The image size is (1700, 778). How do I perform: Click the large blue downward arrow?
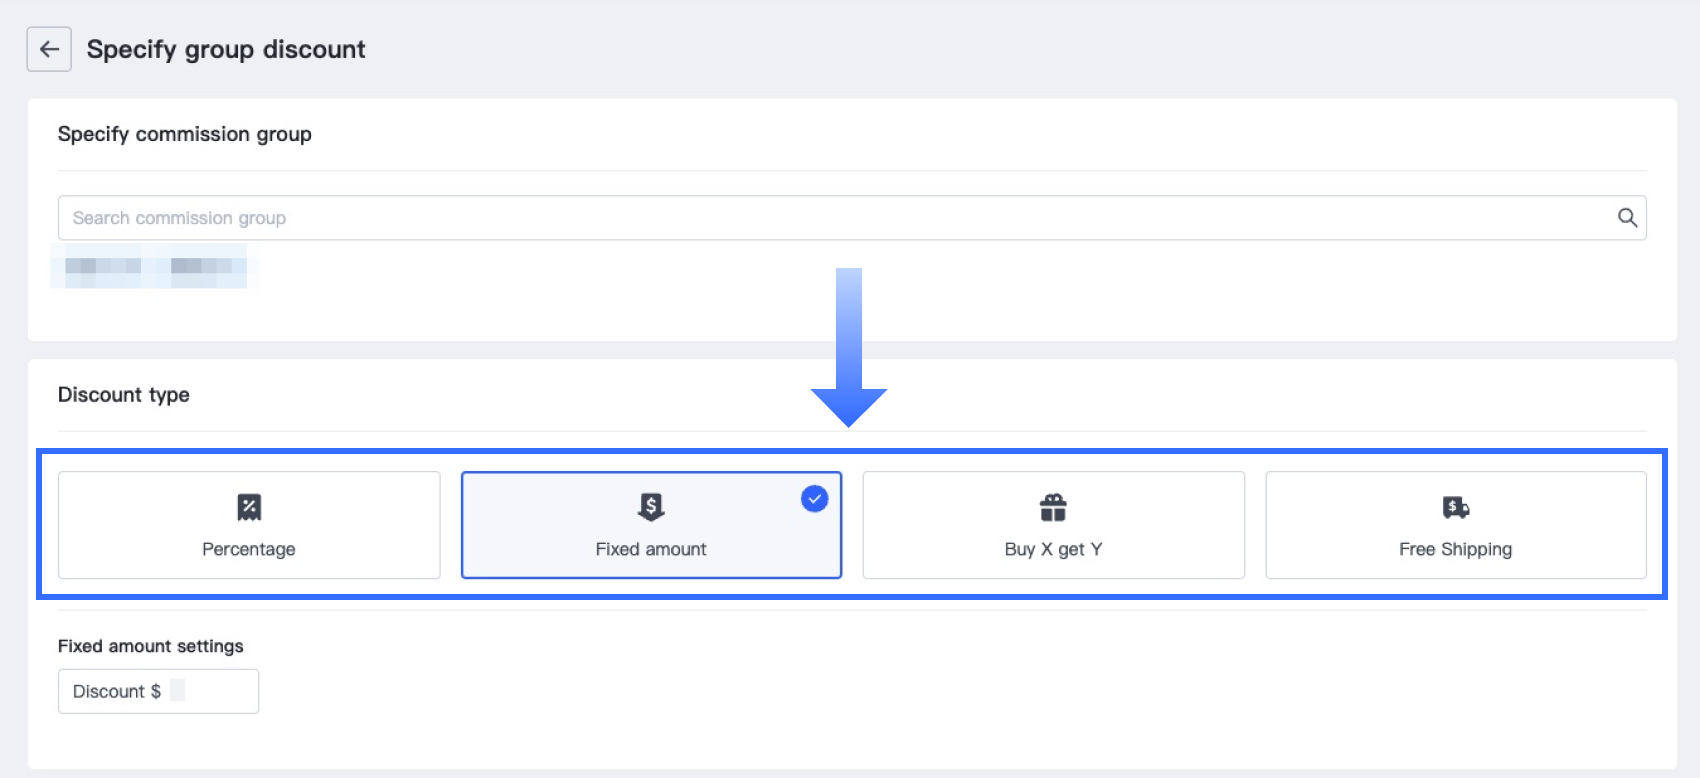point(849,350)
